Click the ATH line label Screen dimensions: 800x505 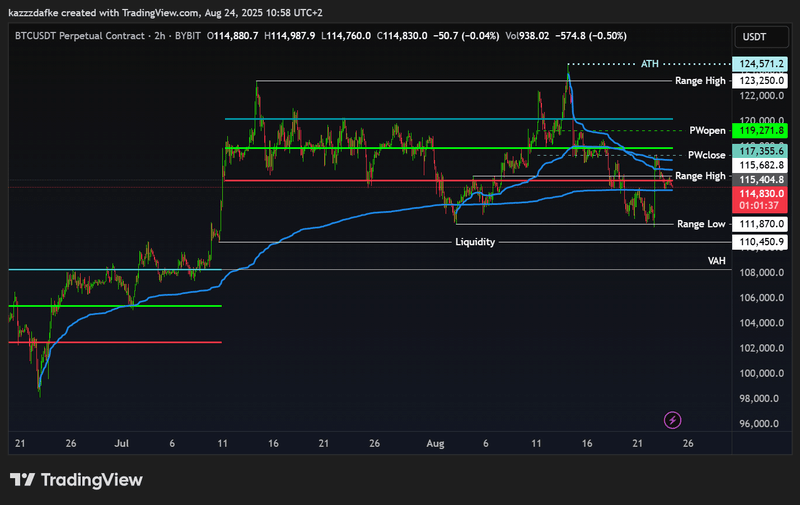coord(649,64)
